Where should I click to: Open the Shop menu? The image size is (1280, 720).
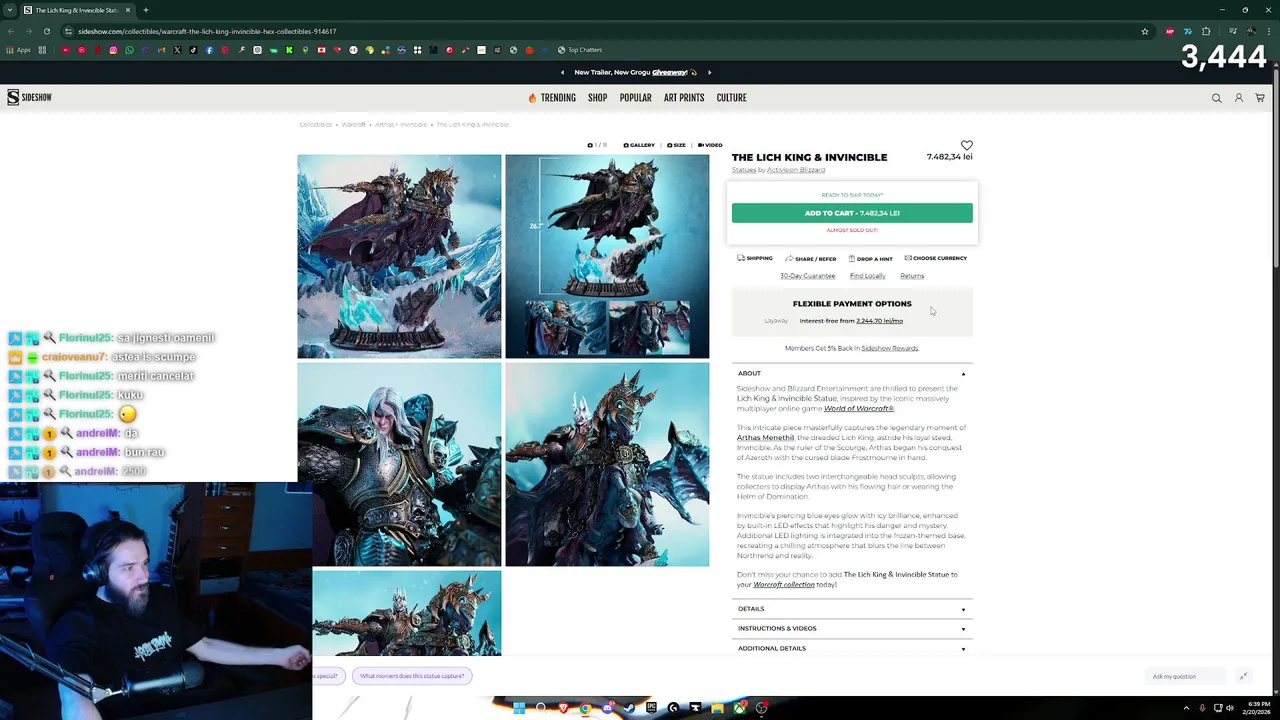pyautogui.click(x=597, y=98)
